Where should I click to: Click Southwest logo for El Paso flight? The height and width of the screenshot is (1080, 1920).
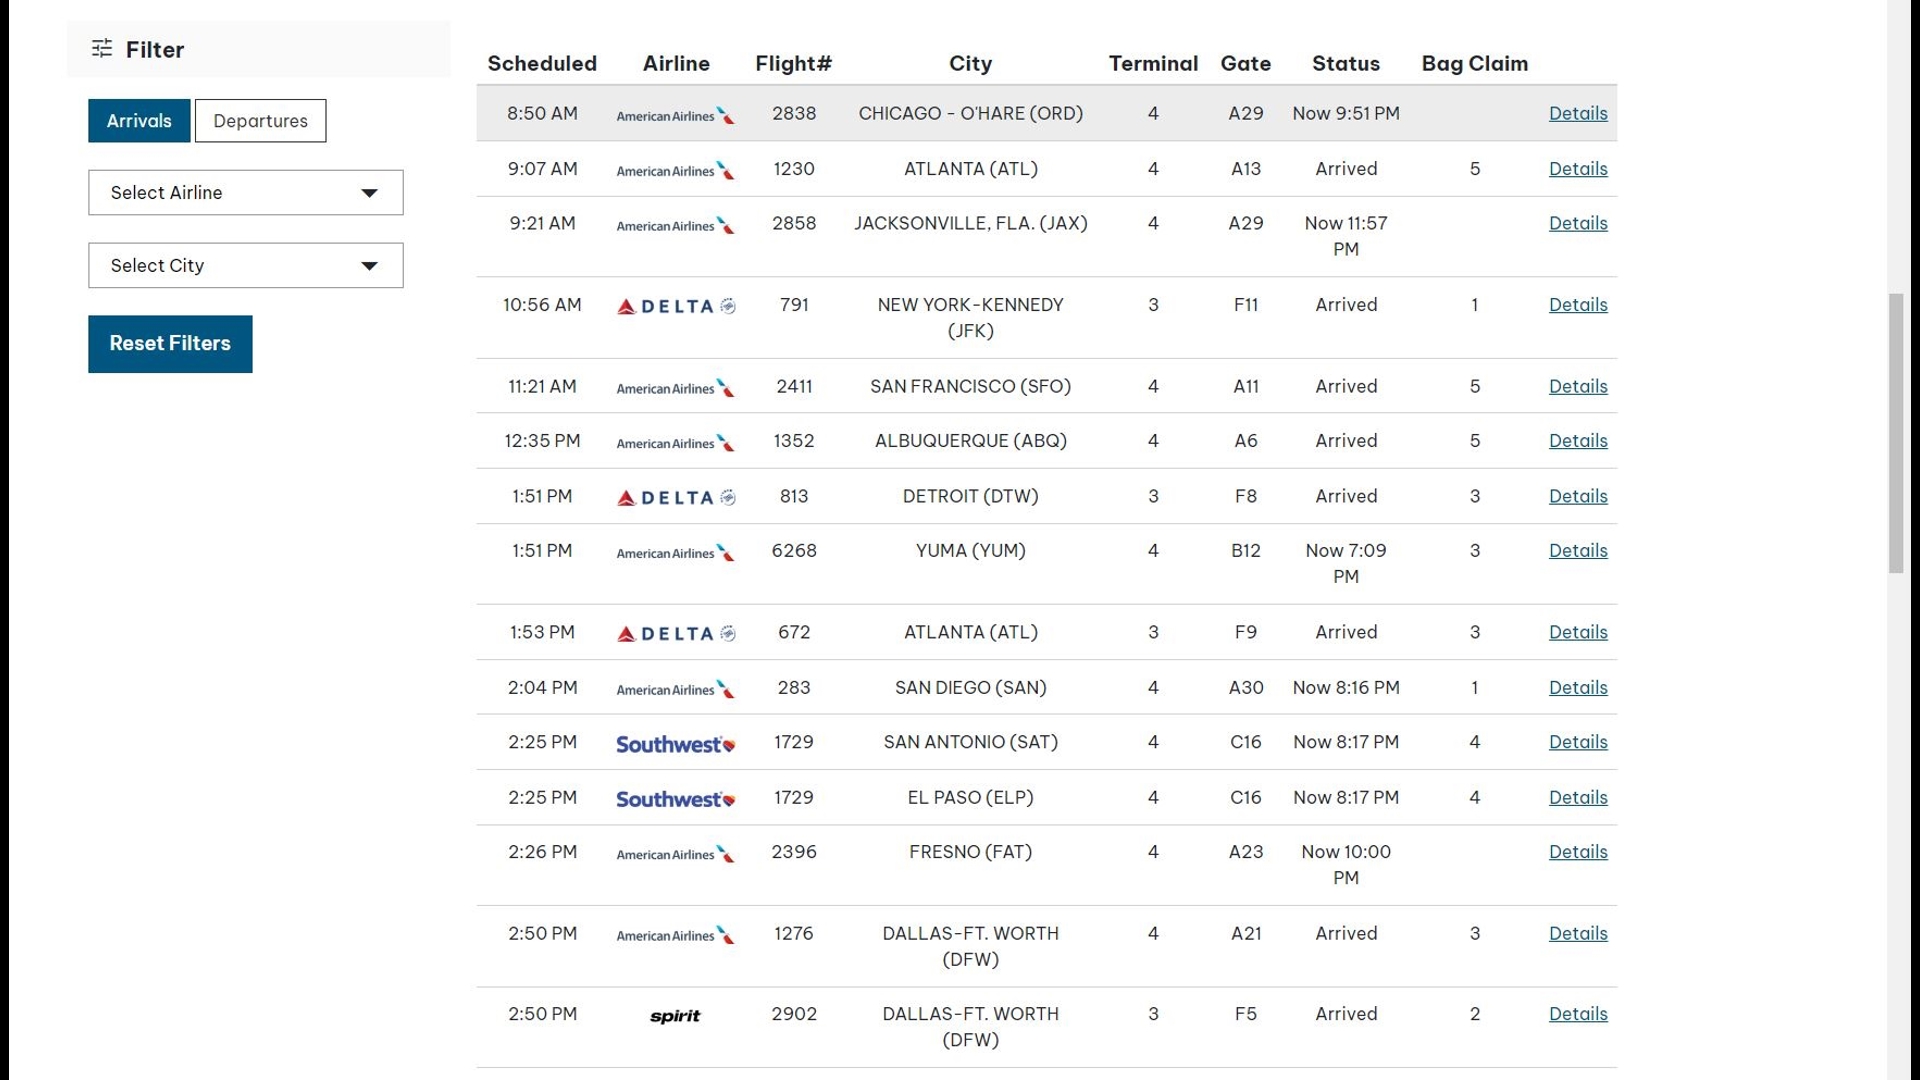click(675, 799)
